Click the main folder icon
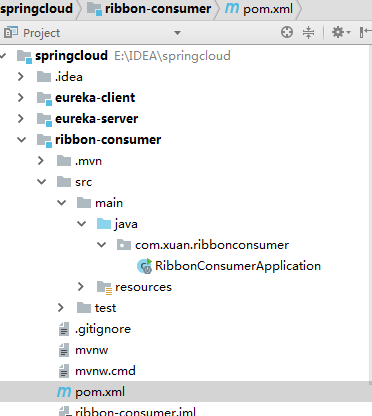The width and height of the screenshot is (372, 416). [84, 203]
